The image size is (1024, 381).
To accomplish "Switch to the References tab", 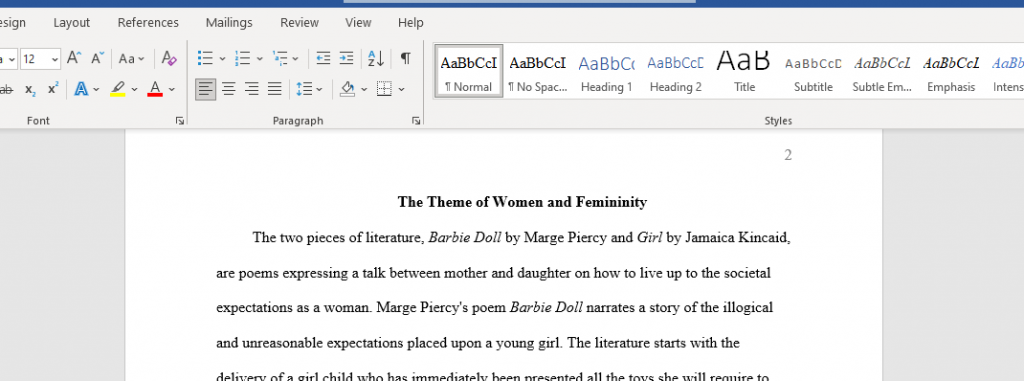I will [x=148, y=22].
